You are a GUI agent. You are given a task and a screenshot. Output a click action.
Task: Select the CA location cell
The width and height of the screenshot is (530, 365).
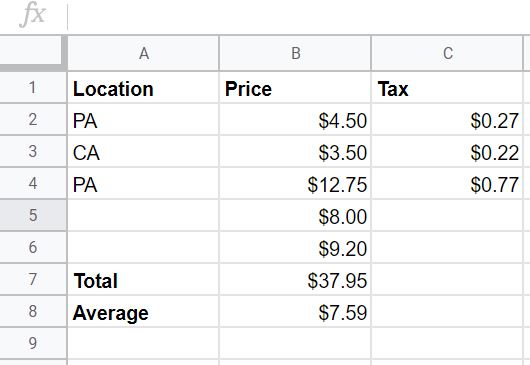[x=143, y=151]
